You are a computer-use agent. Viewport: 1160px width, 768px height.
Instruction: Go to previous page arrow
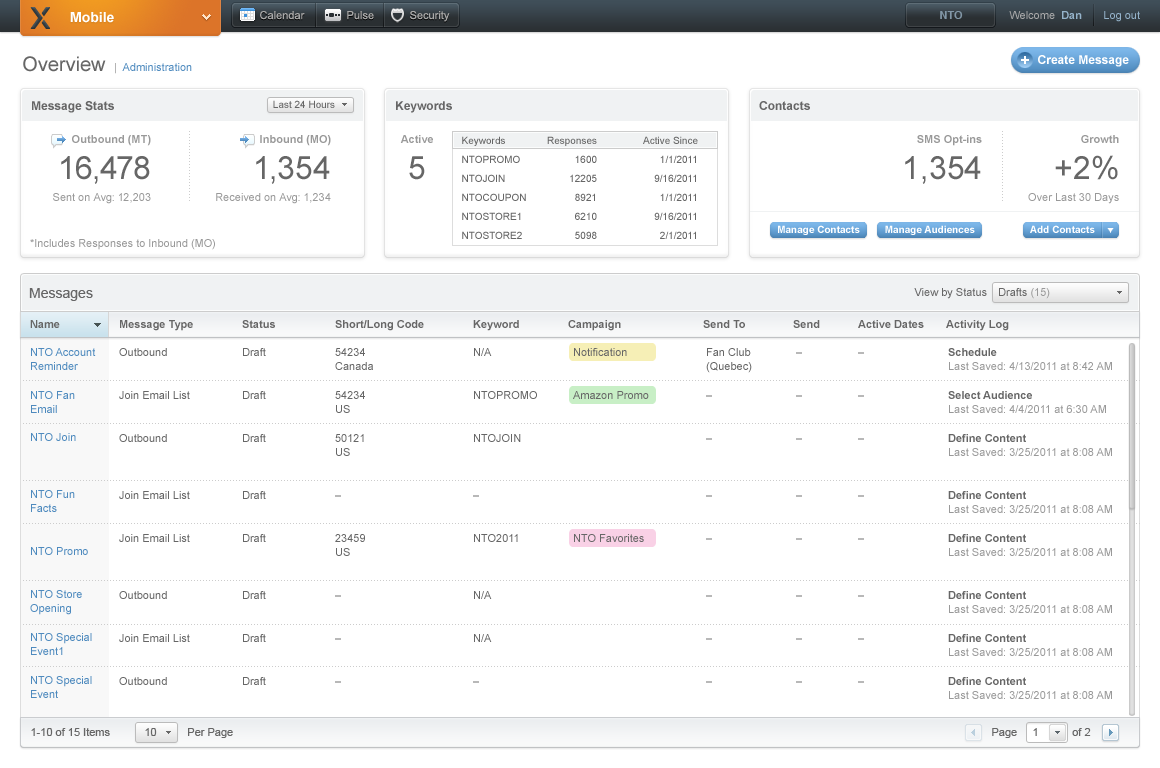(973, 733)
